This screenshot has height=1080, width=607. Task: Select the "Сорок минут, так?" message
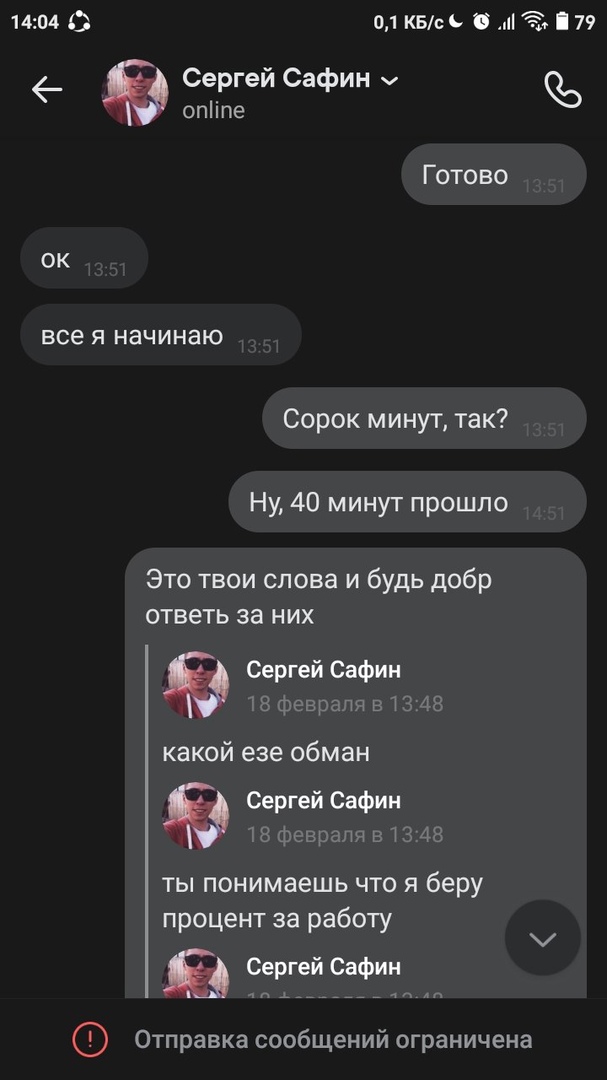pyautogui.click(x=424, y=418)
